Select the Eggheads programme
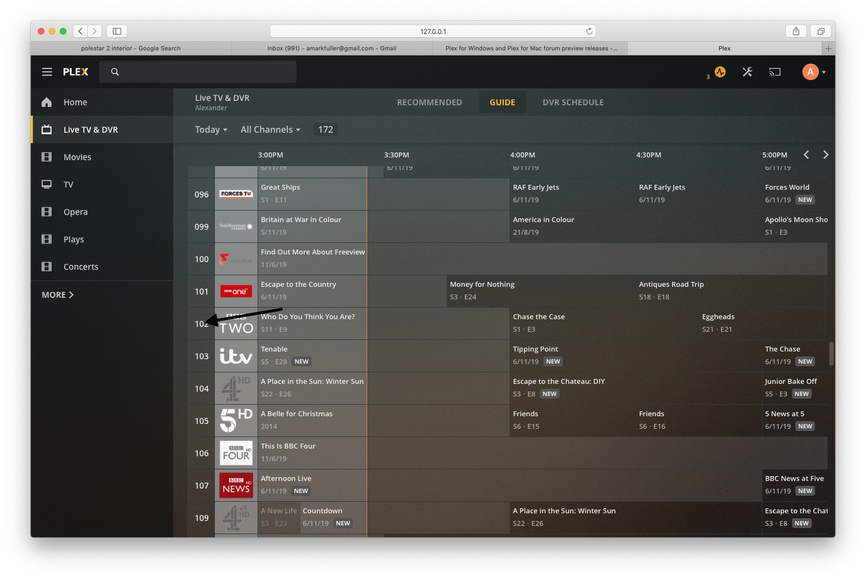This screenshot has width=866, height=578. 763,324
